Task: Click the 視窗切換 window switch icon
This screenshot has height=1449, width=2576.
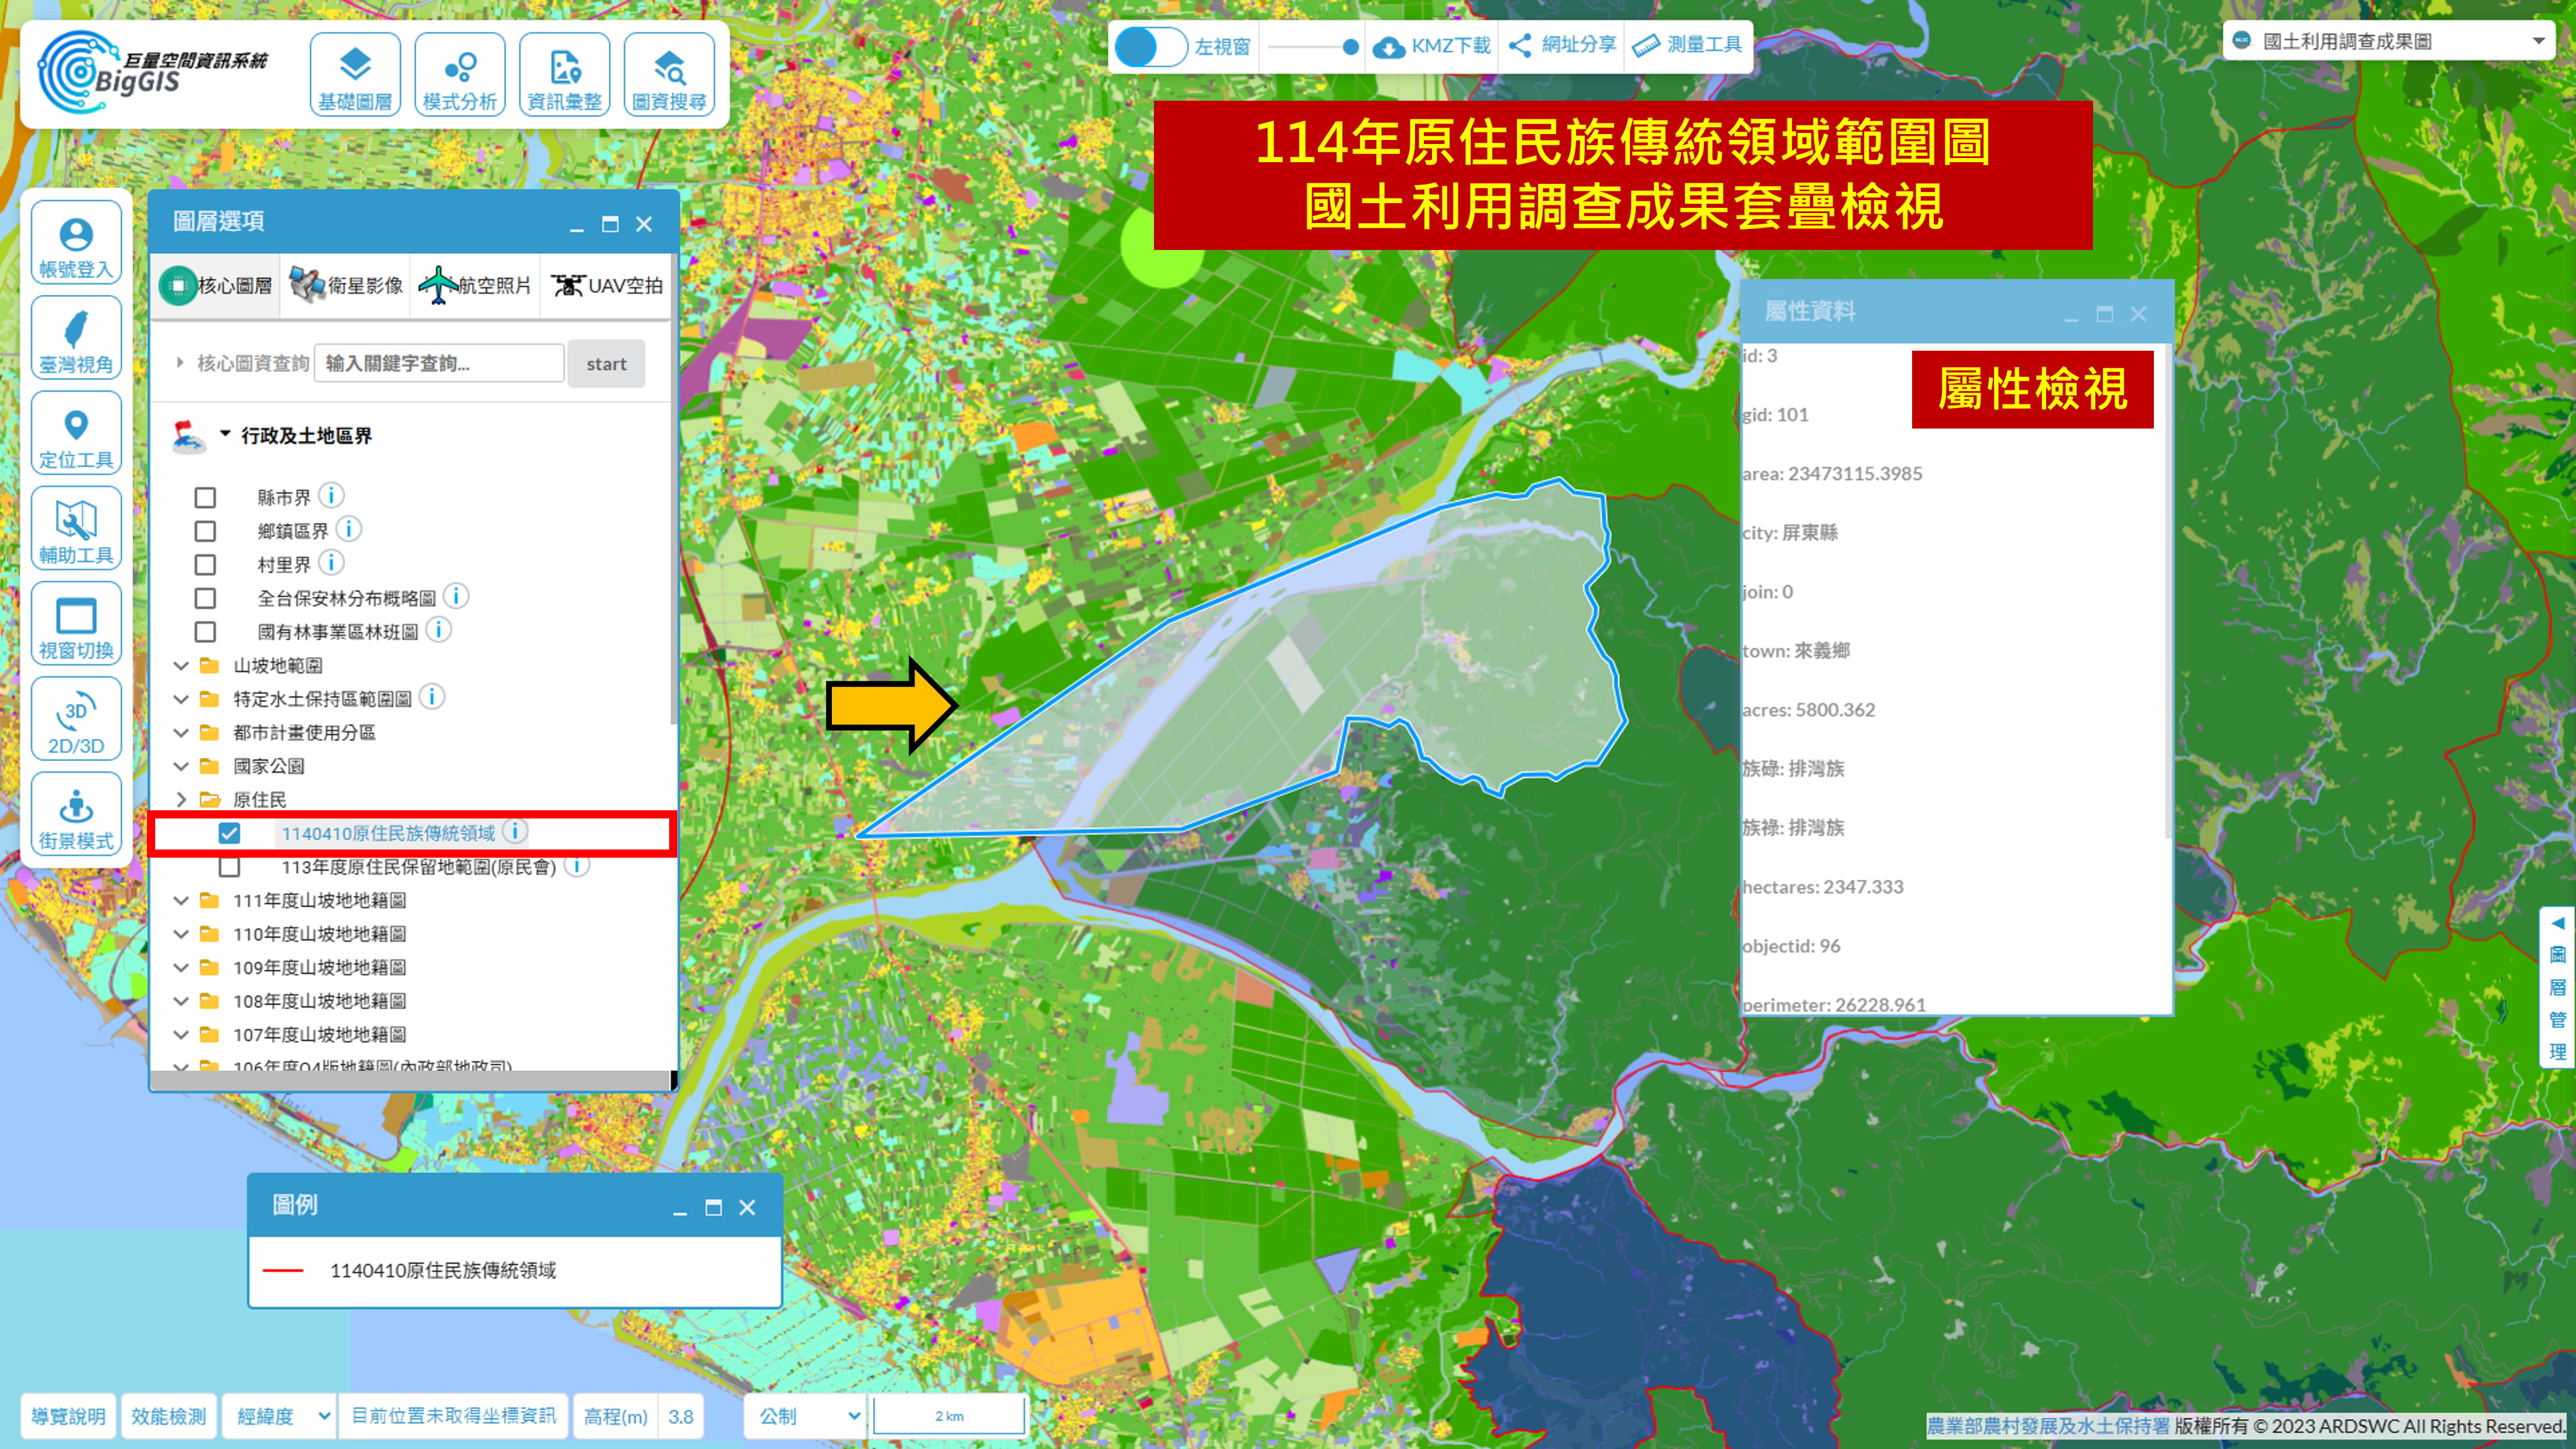Action: 76,623
